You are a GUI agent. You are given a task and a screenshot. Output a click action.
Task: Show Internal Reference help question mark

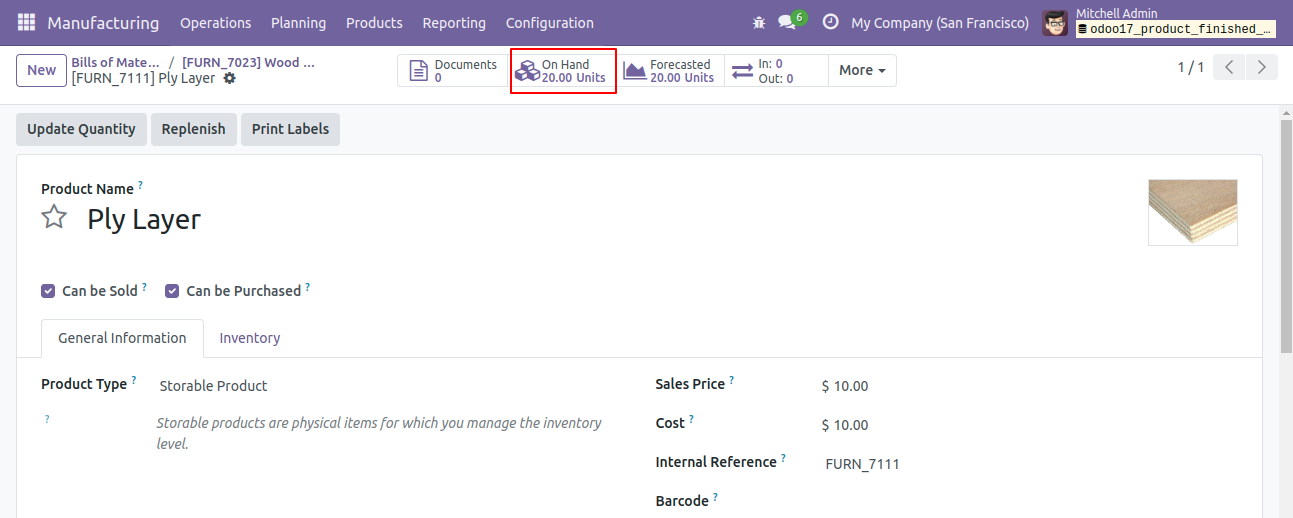pyautogui.click(x=783, y=458)
